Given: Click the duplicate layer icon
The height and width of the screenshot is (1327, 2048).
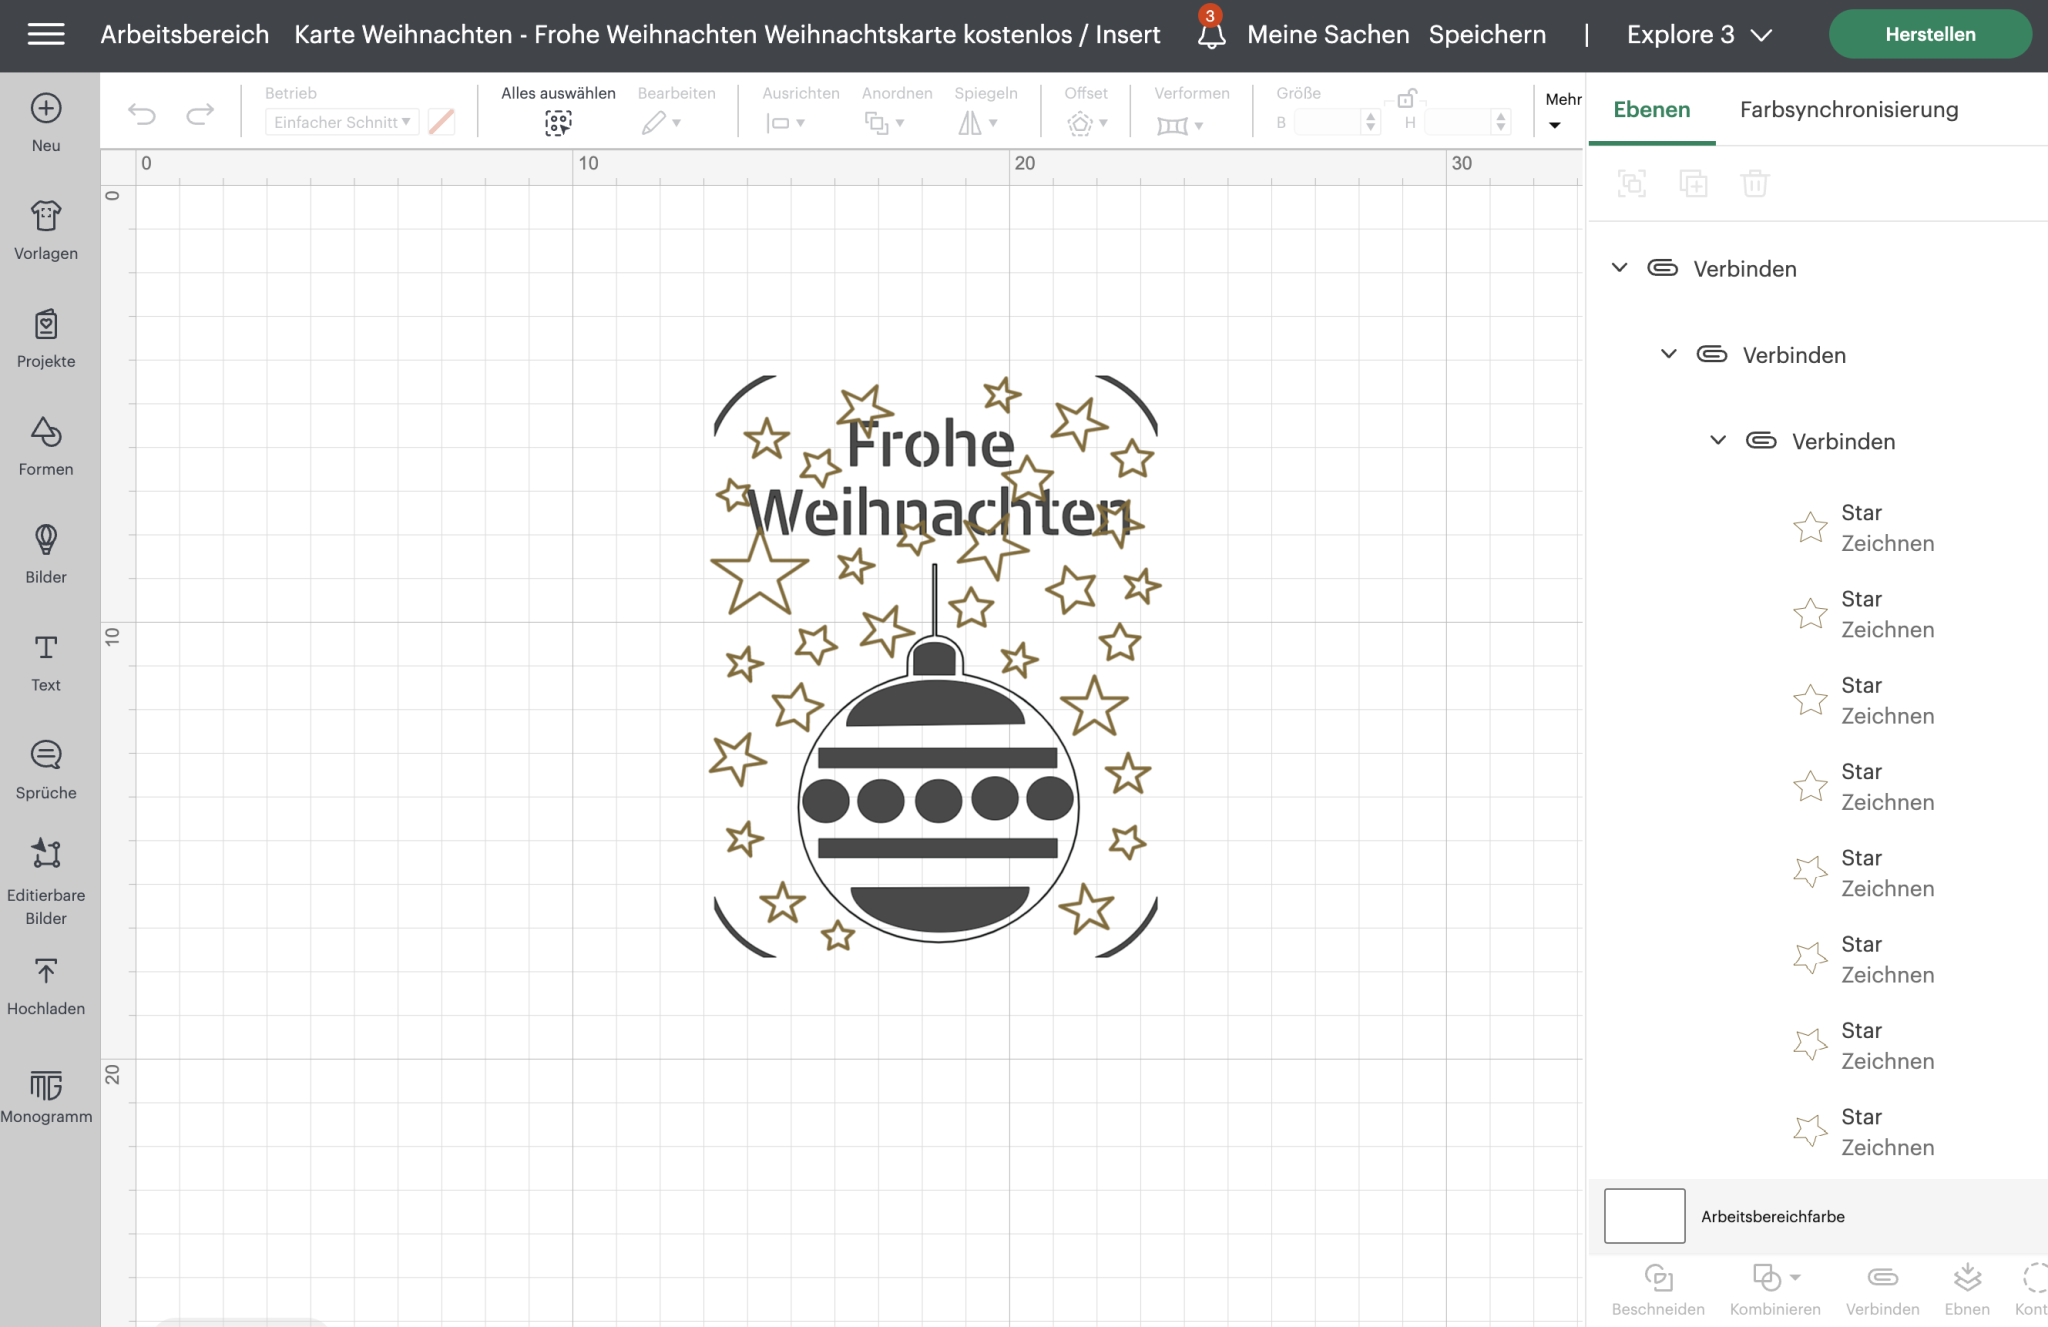Looking at the screenshot, I should click(x=1693, y=183).
